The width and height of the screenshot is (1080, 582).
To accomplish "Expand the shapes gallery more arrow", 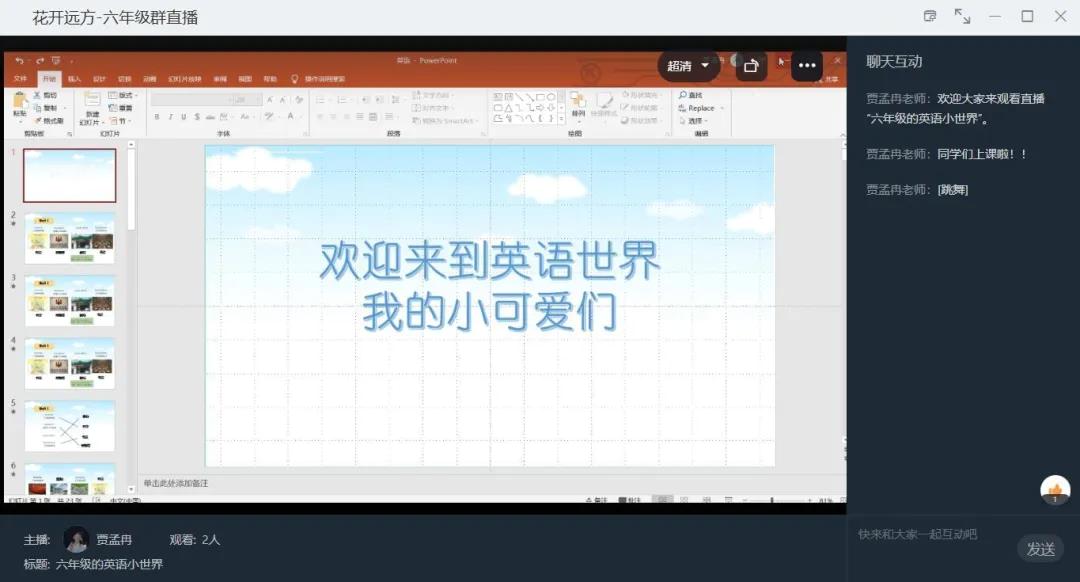I will (x=561, y=120).
